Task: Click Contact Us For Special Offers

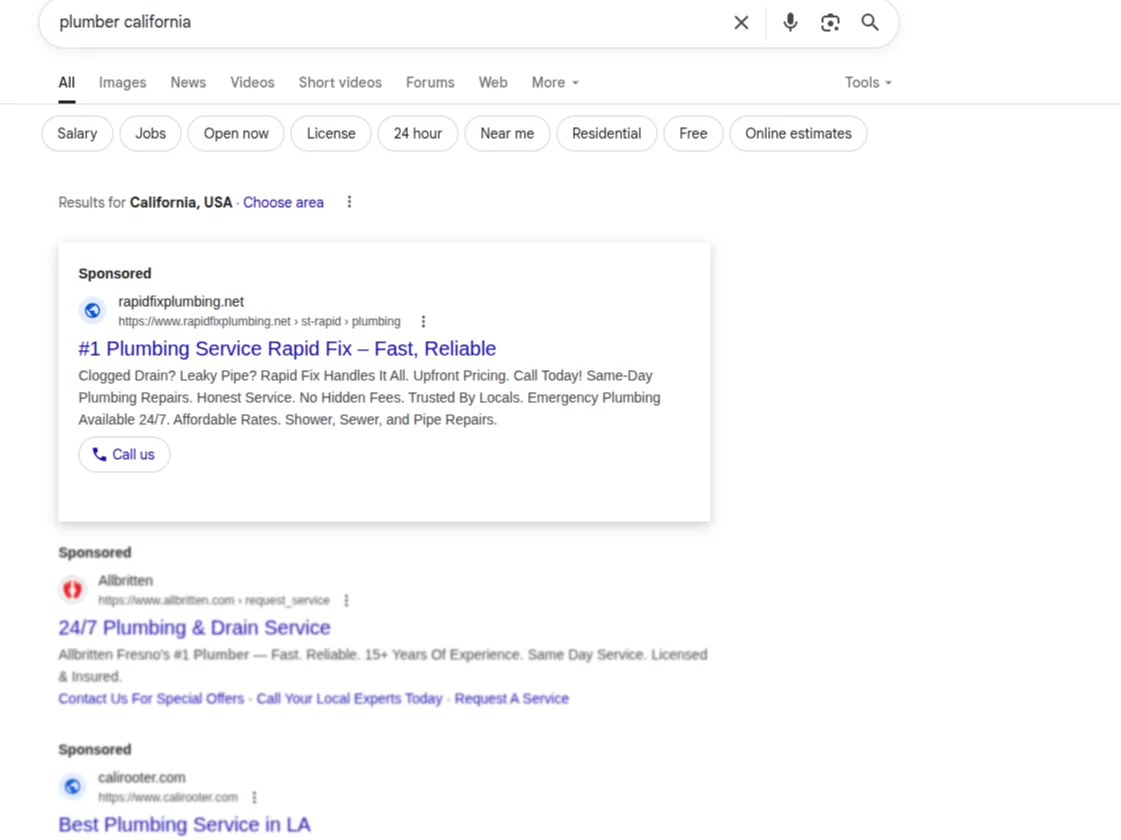Action: click(x=152, y=699)
